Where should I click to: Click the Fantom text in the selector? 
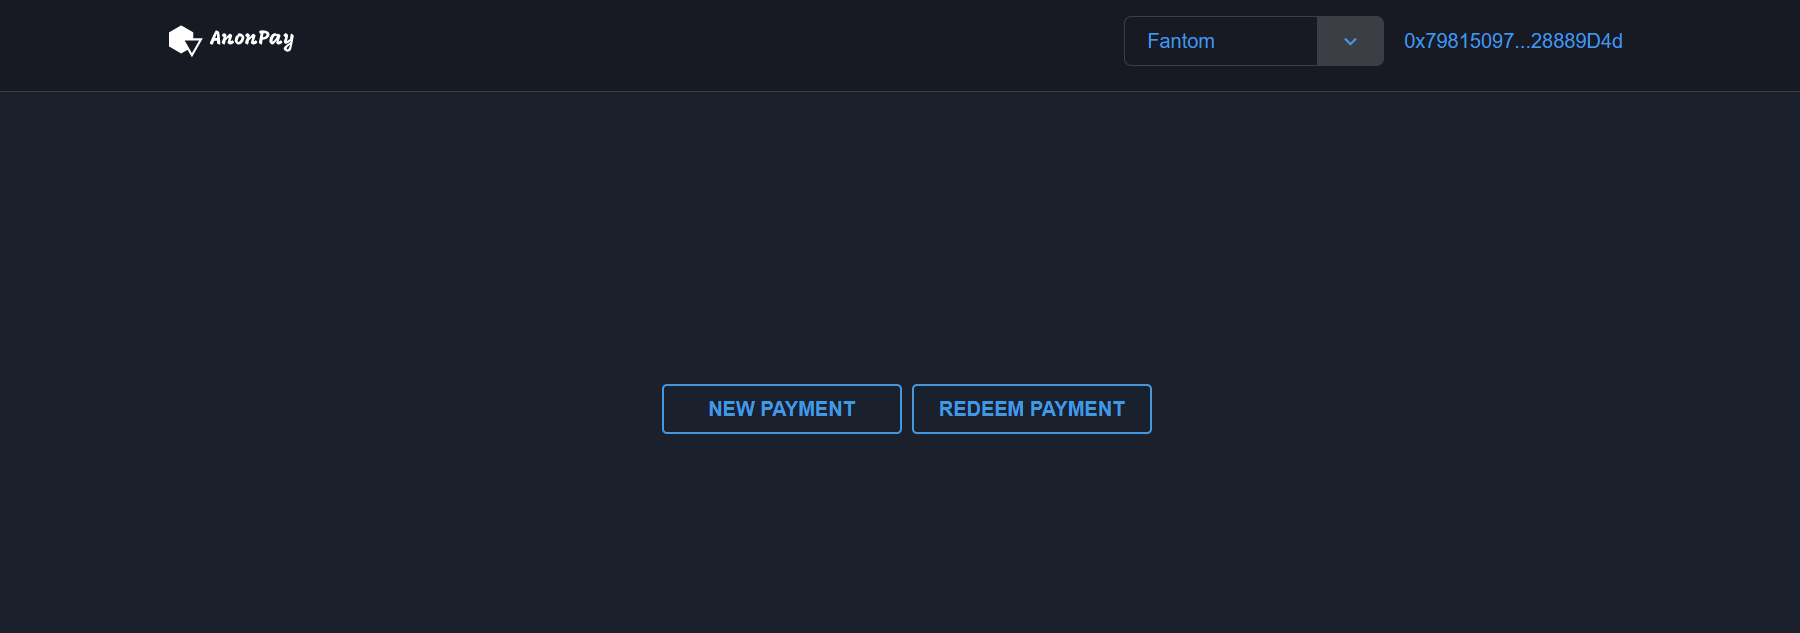pos(1181,41)
